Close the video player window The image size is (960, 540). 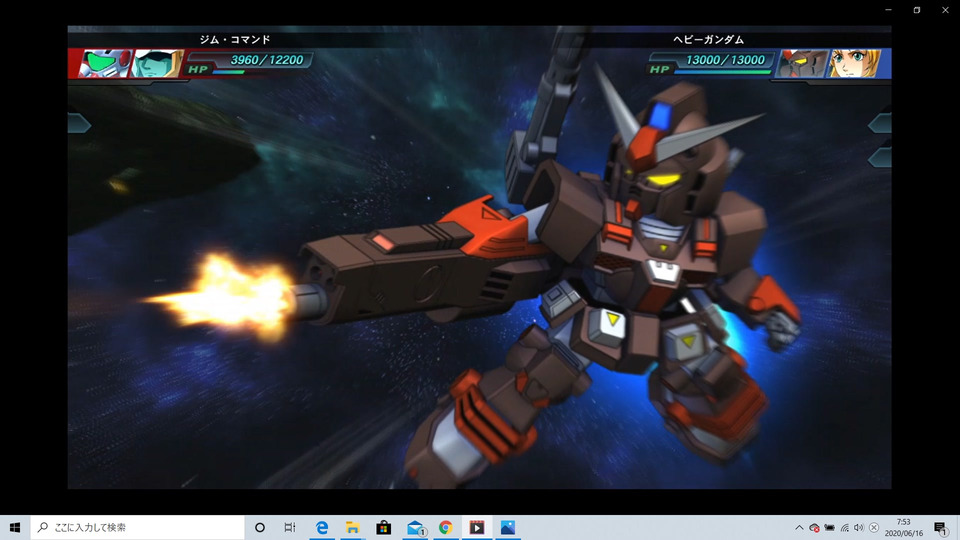click(945, 10)
